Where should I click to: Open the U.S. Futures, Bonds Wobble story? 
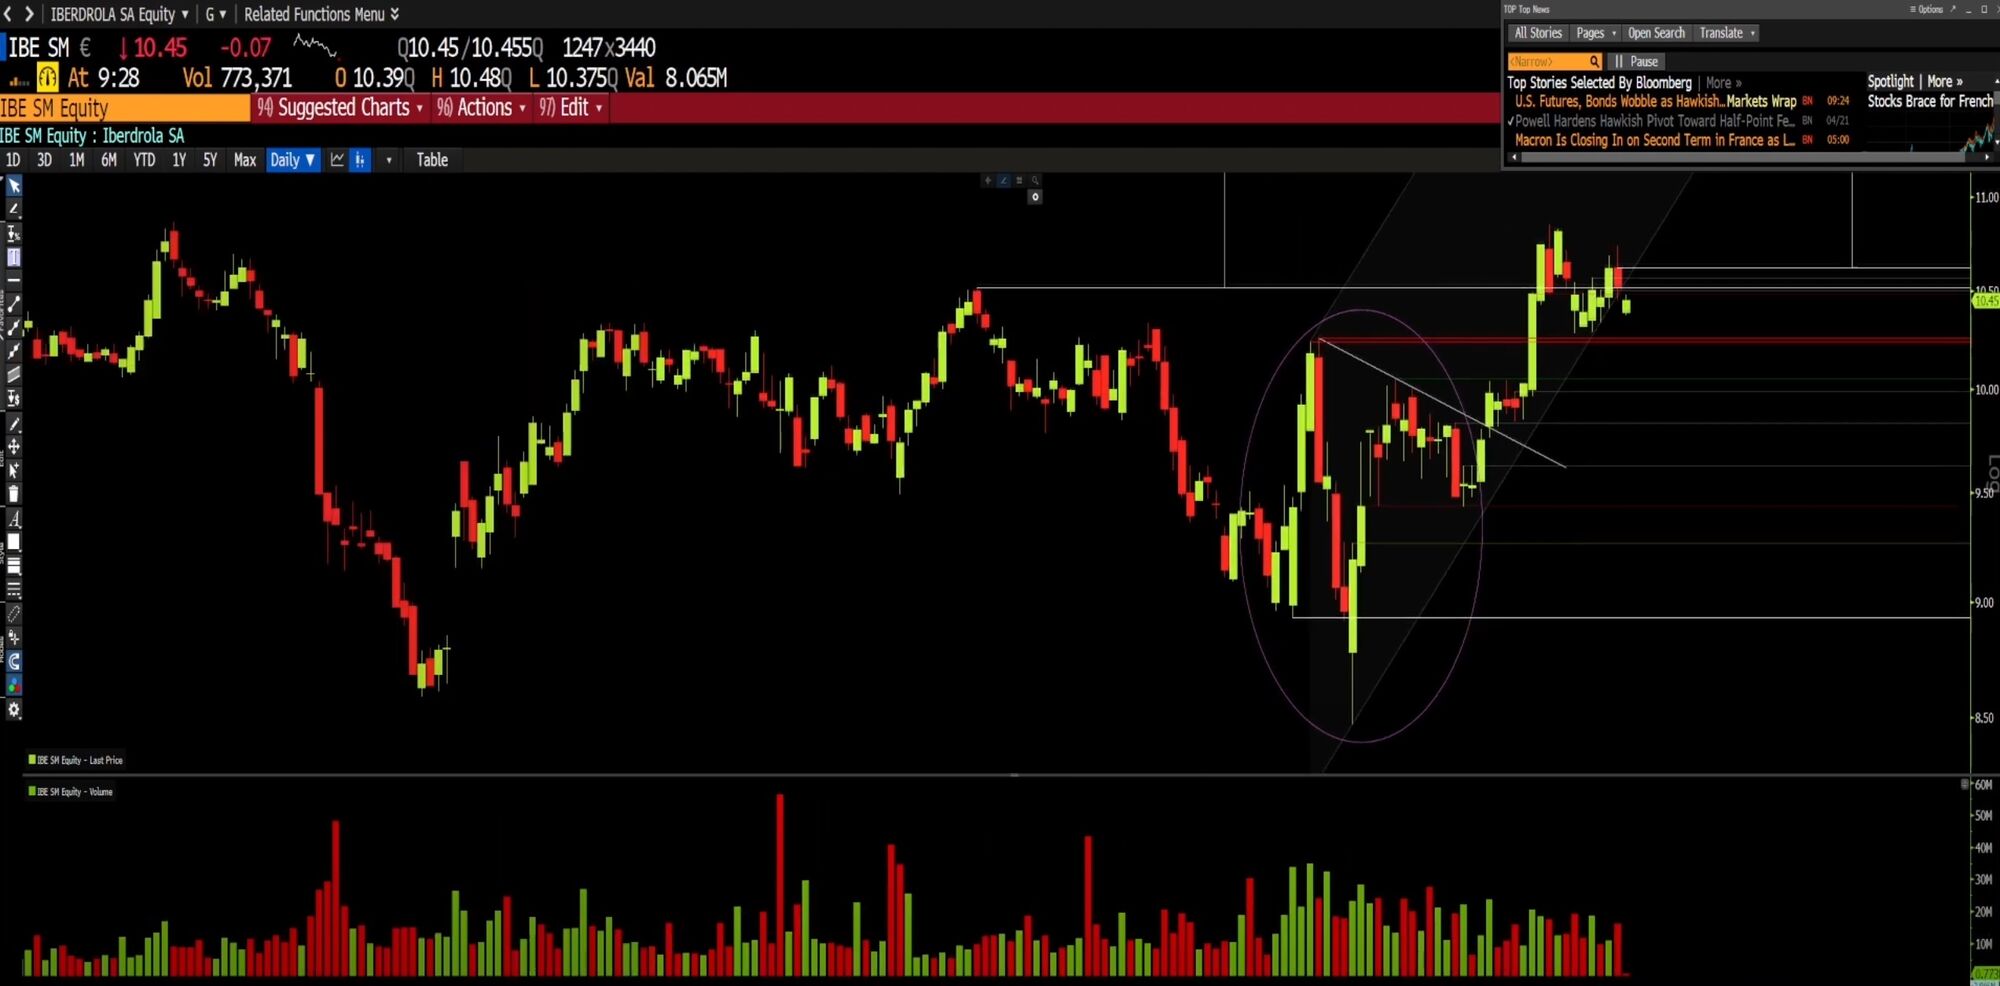[1655, 101]
